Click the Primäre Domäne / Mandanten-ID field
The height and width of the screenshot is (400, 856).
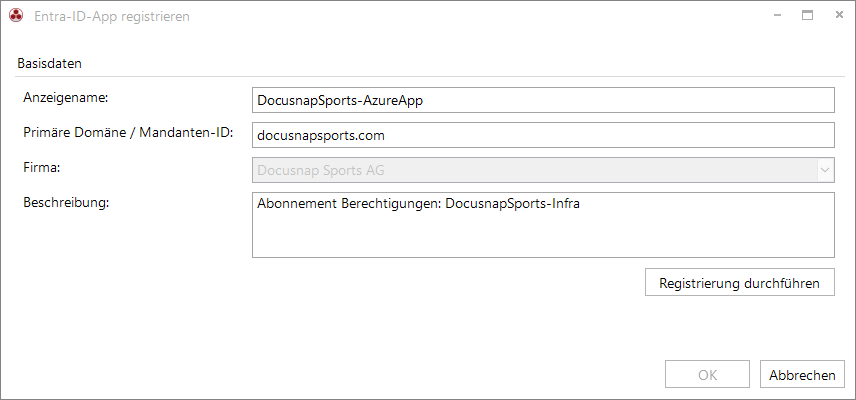[543, 135]
